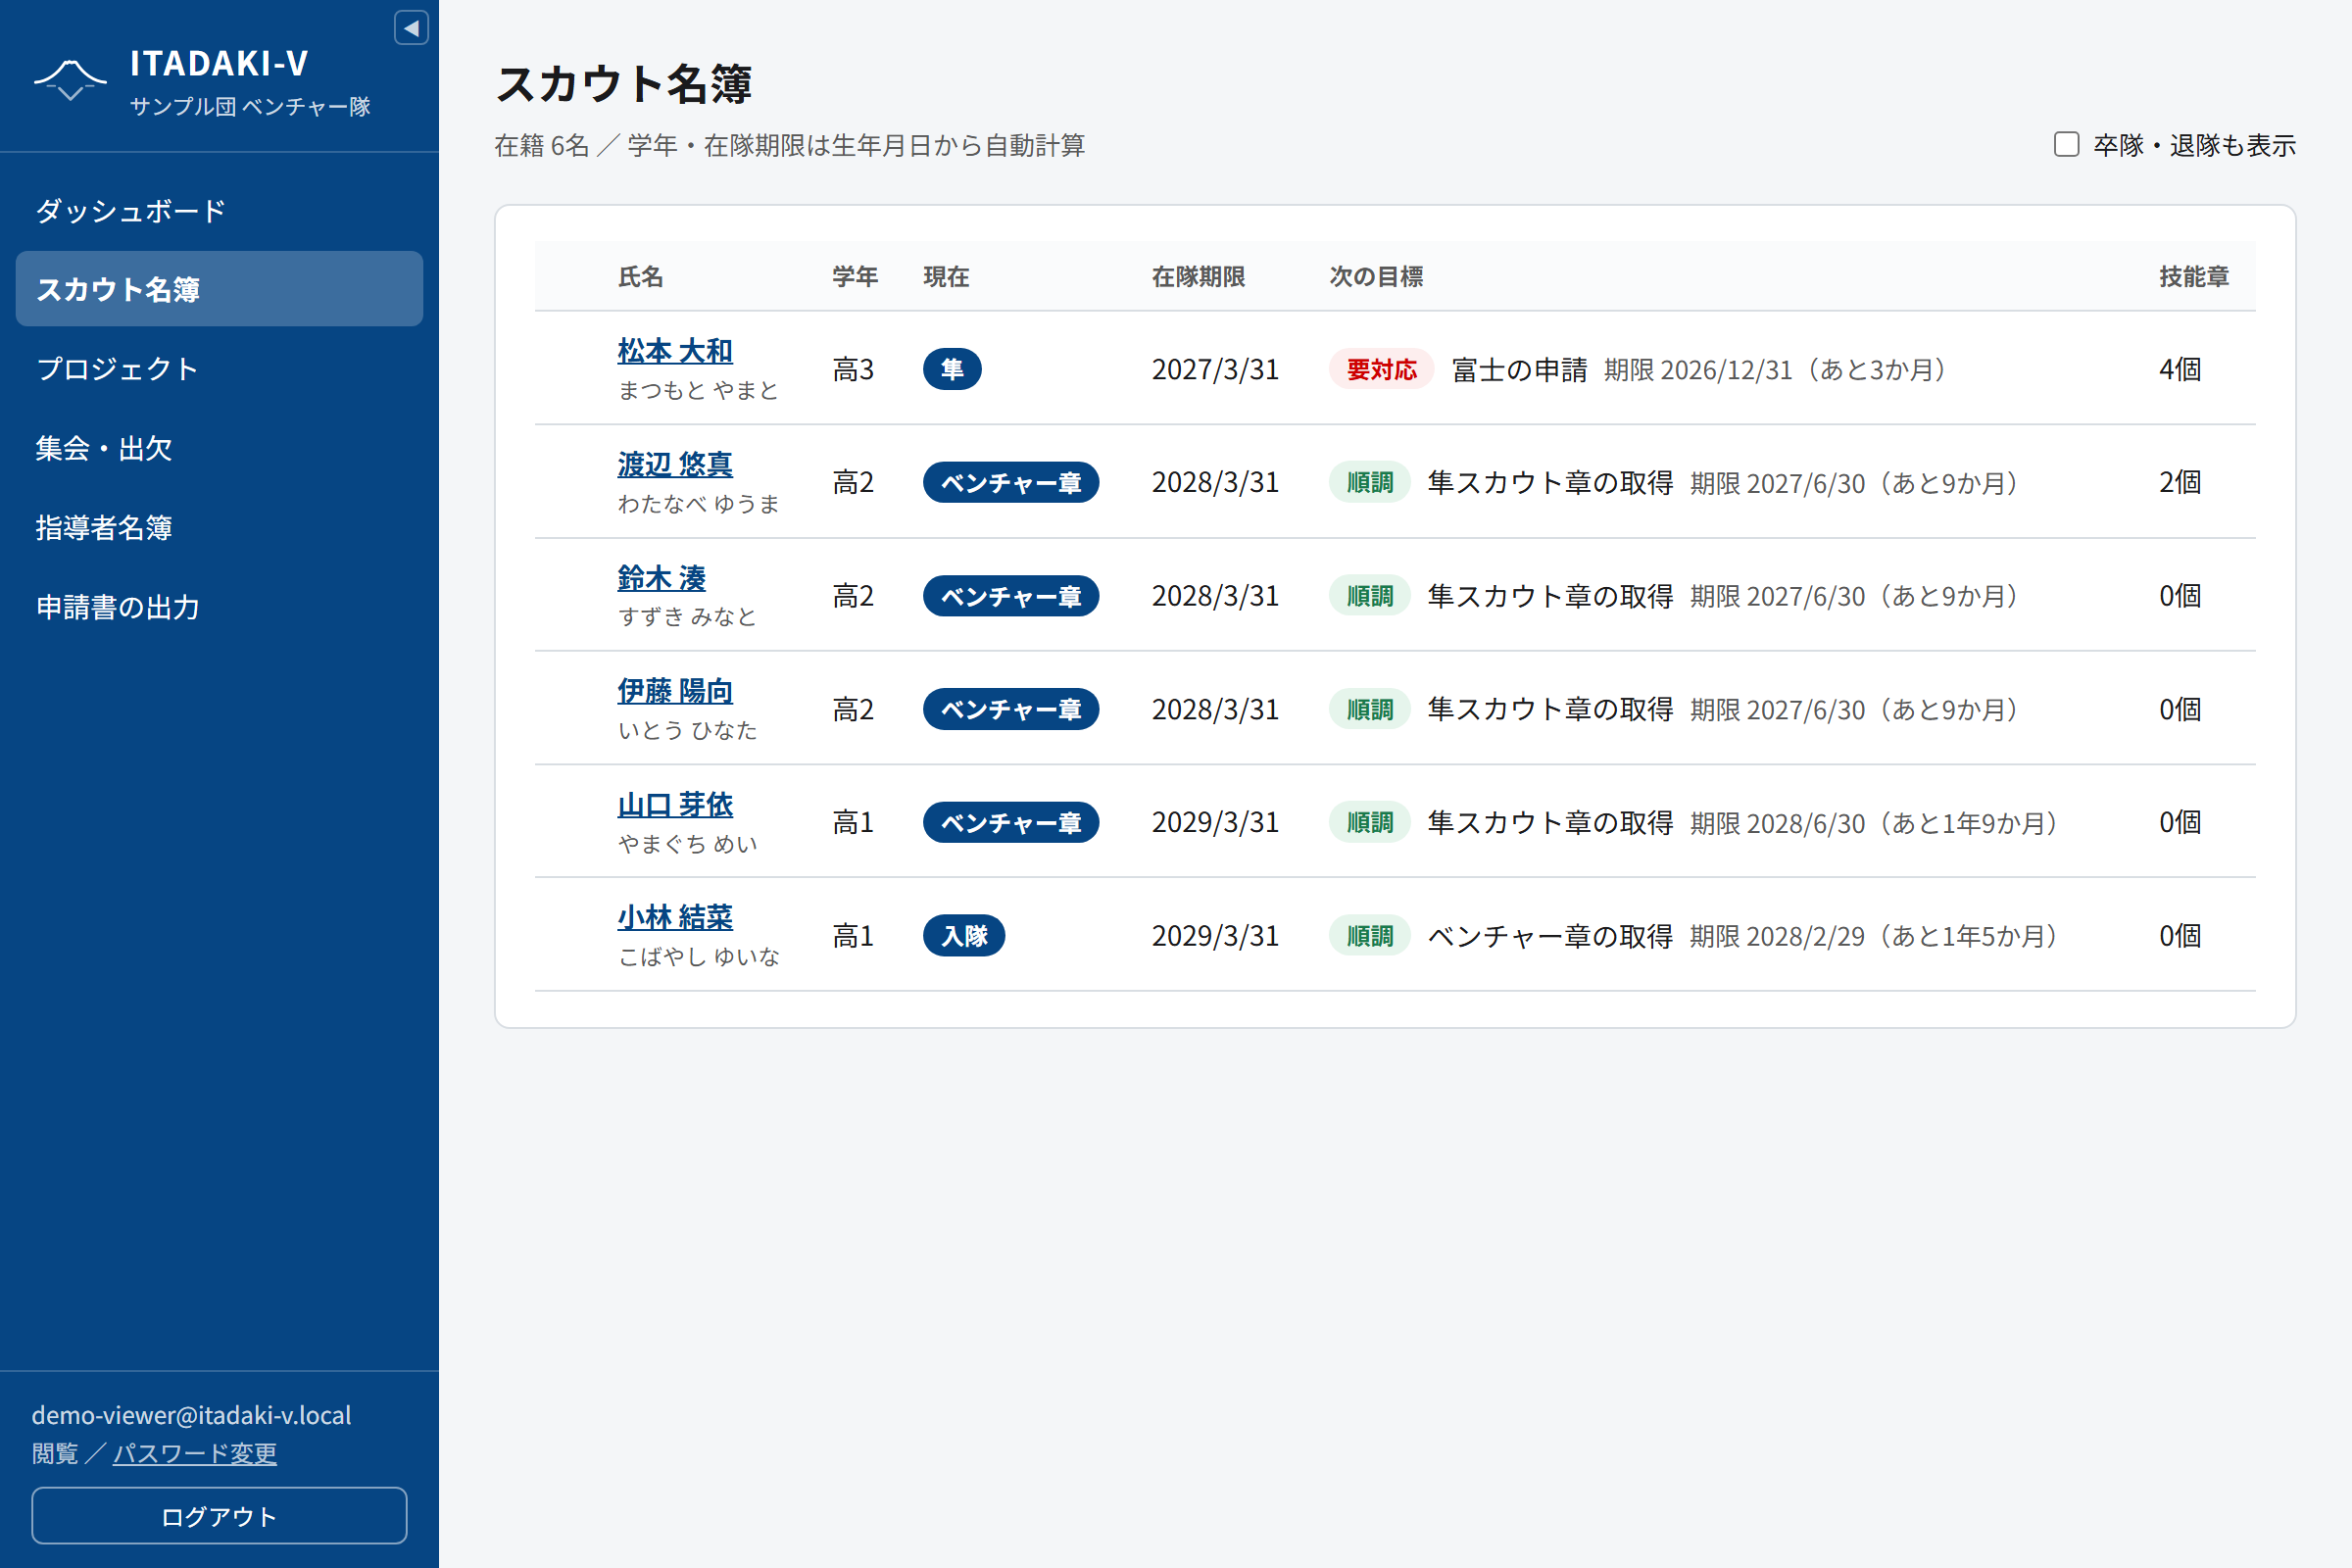Click 期限 2028/2/29 deadline text

1777,936
